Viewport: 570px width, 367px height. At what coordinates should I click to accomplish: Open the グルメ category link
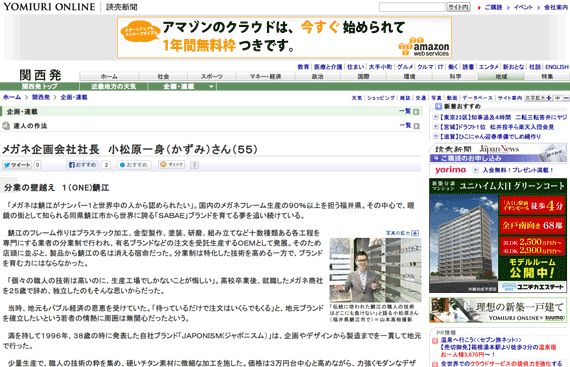(405, 67)
